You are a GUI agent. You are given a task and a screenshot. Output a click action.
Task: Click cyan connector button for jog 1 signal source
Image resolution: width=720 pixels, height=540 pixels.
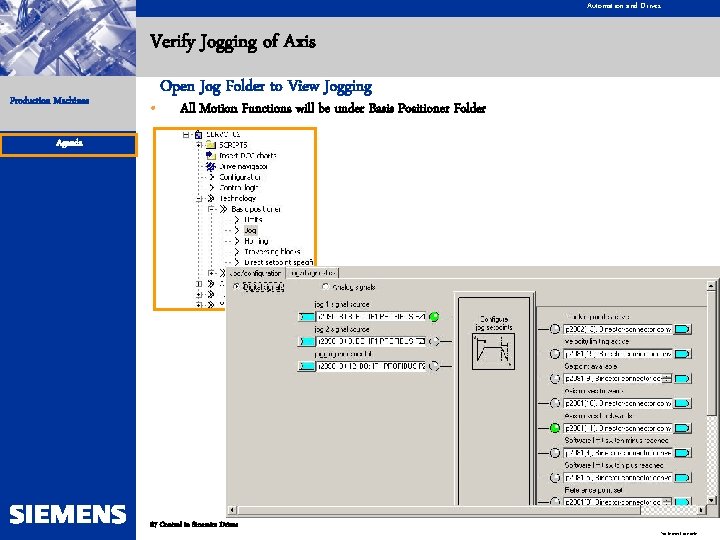(x=306, y=317)
